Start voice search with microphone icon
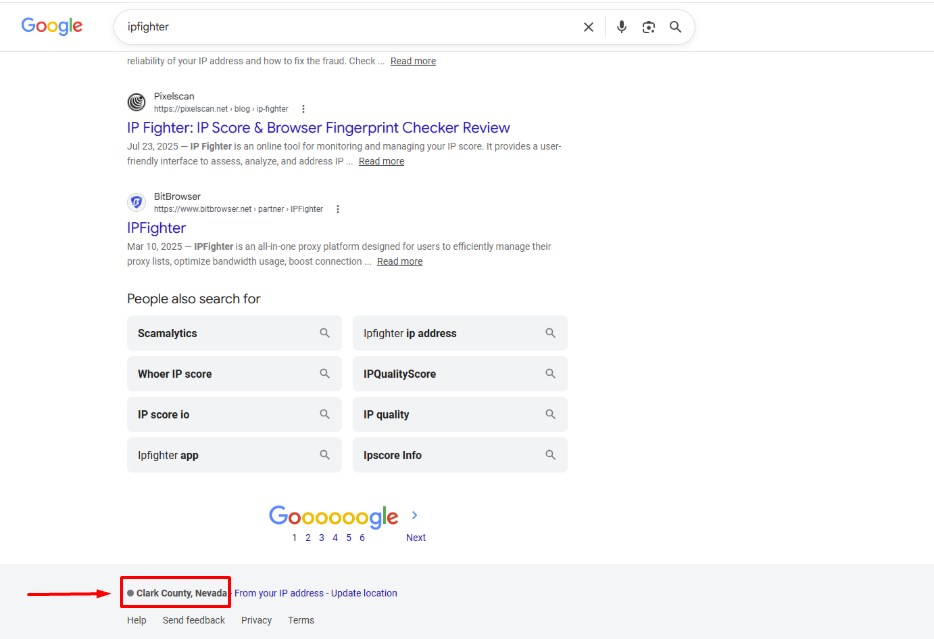Screen dimensions: 934x639 pyautogui.click(x=621, y=27)
